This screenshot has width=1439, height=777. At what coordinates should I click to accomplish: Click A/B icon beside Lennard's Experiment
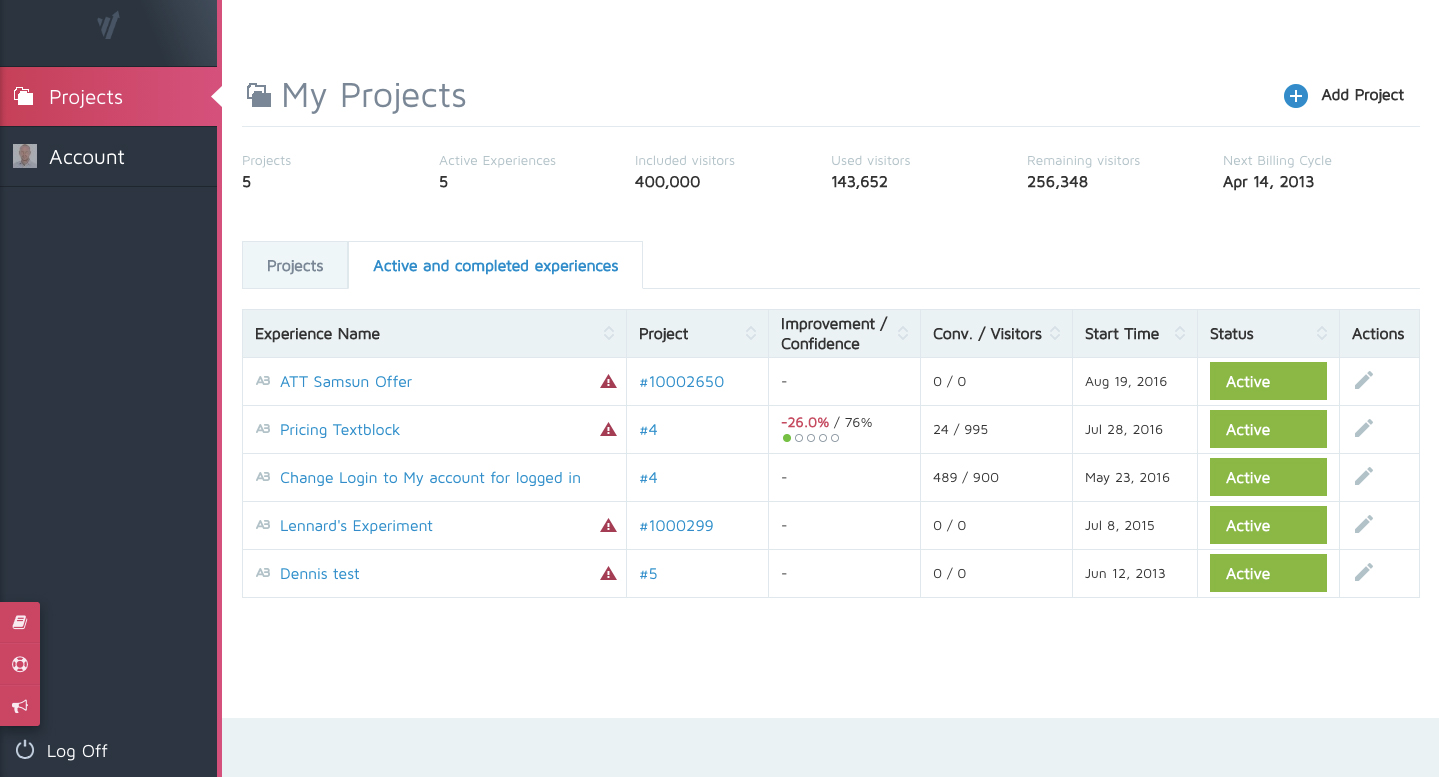coord(263,525)
